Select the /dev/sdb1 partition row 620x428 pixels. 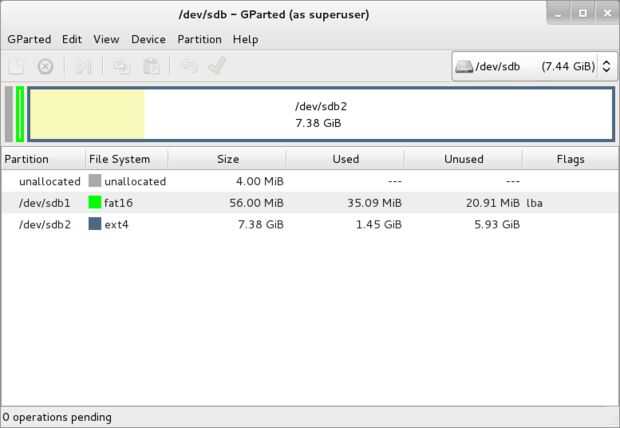310,203
